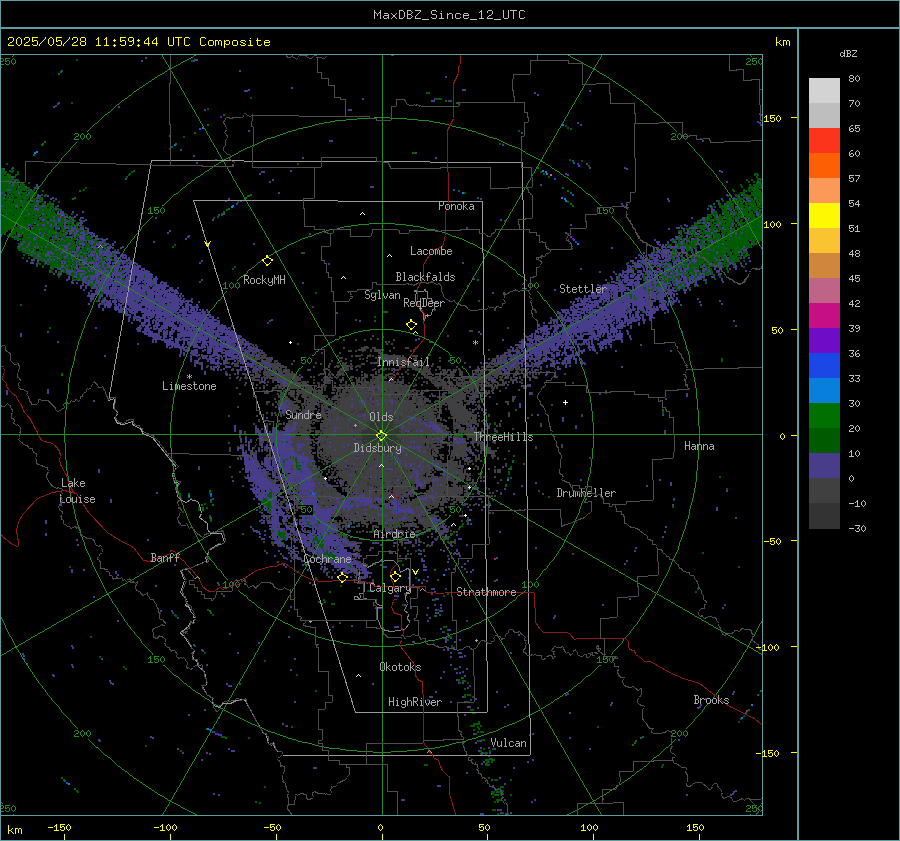Click the Cochrane label
900x841 pixels.
327,559
